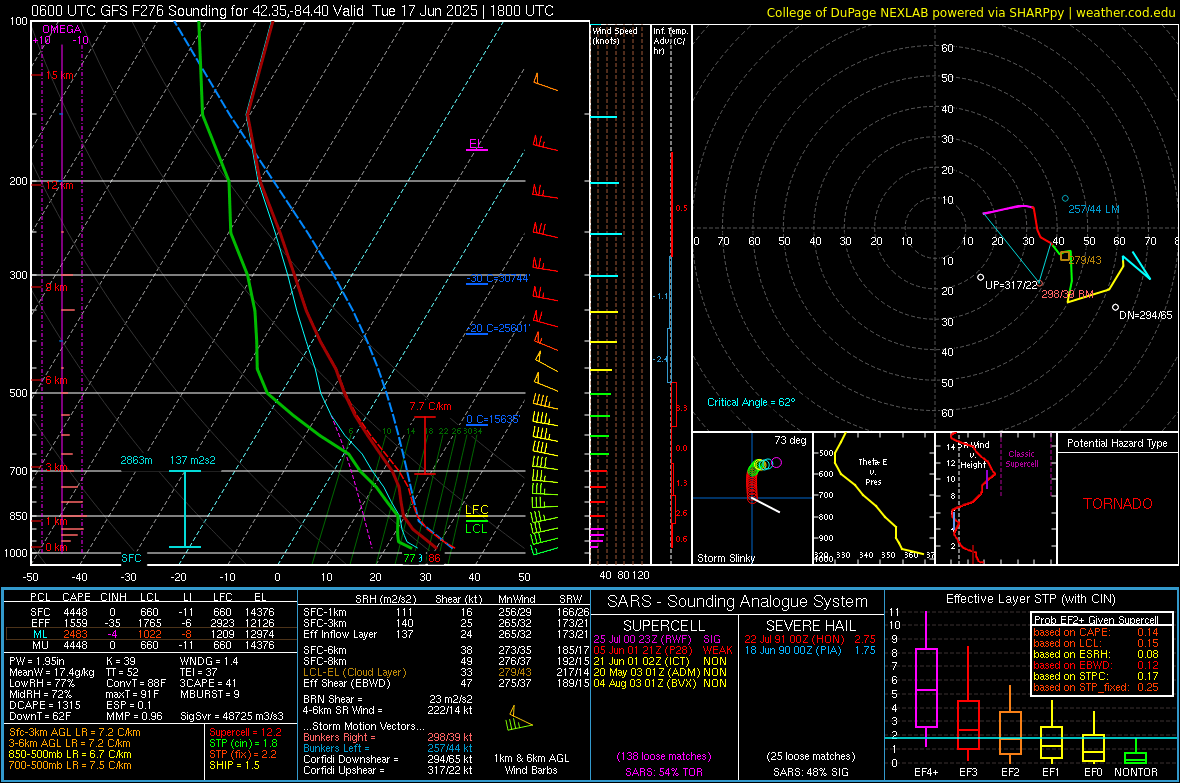Click the Sfc-3km AGL LR = 7.2 C/km line
This screenshot has width=1180, height=783.
coord(75,732)
